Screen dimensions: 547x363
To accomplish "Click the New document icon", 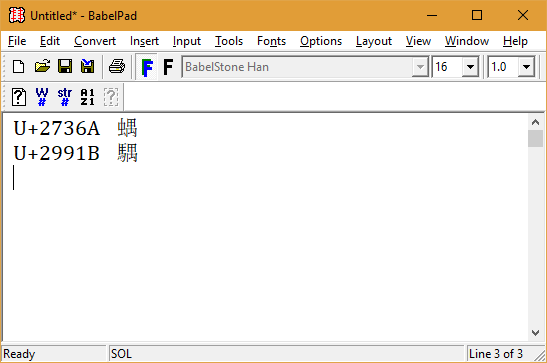I will pyautogui.click(x=18, y=66).
